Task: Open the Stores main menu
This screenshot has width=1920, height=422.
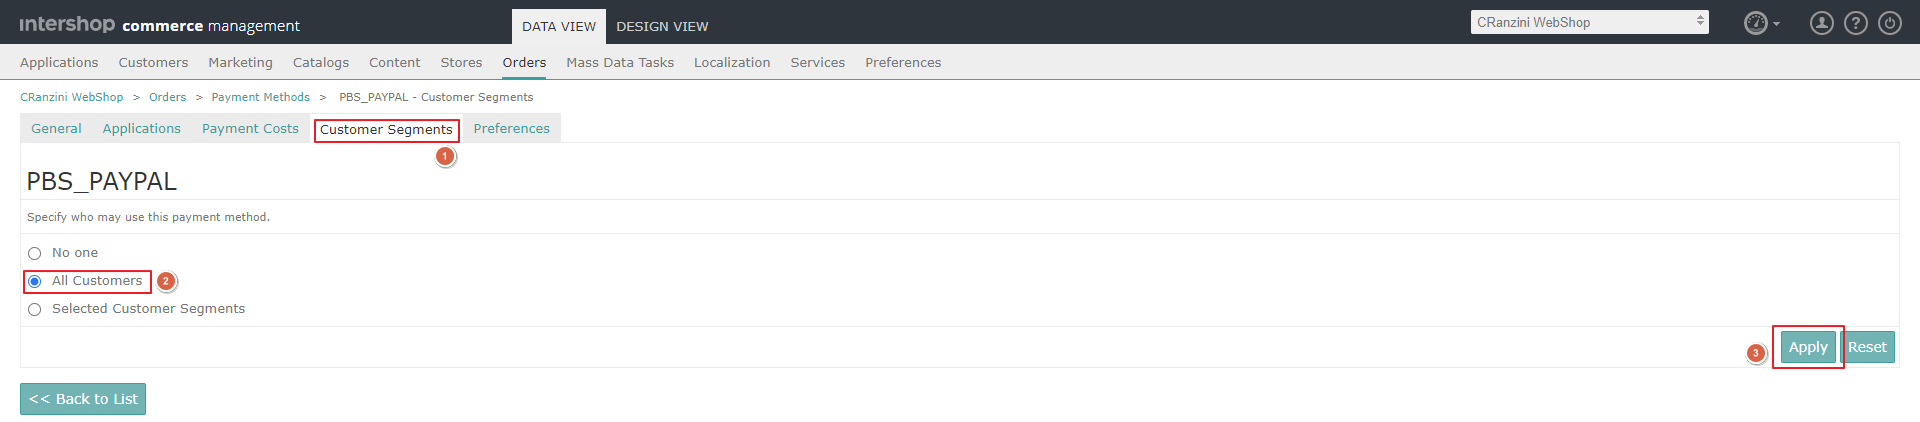Action: (x=462, y=62)
